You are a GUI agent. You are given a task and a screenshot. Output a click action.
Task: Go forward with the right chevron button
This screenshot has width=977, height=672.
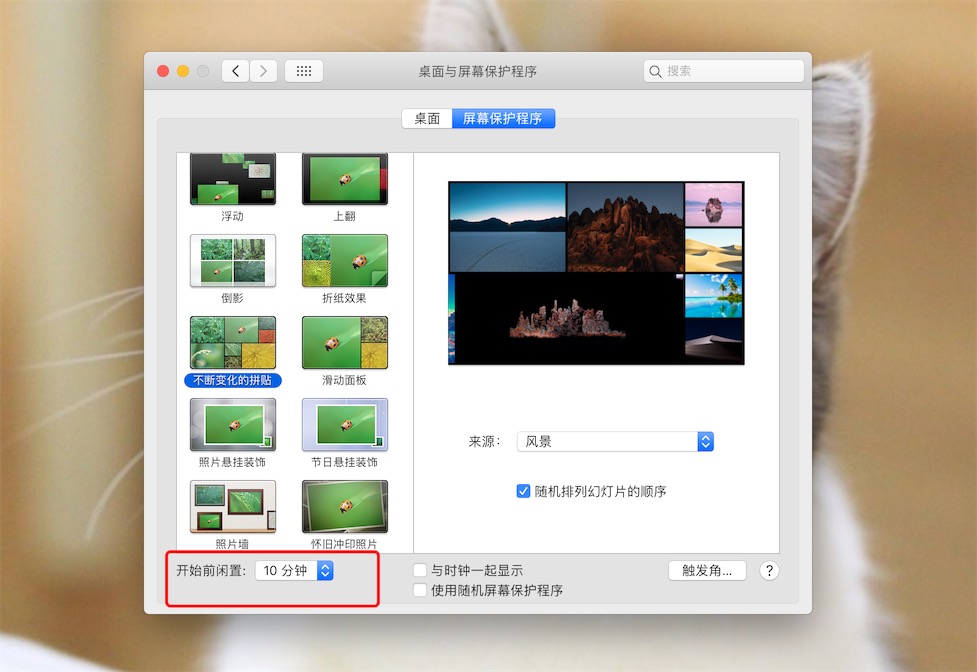coord(264,71)
